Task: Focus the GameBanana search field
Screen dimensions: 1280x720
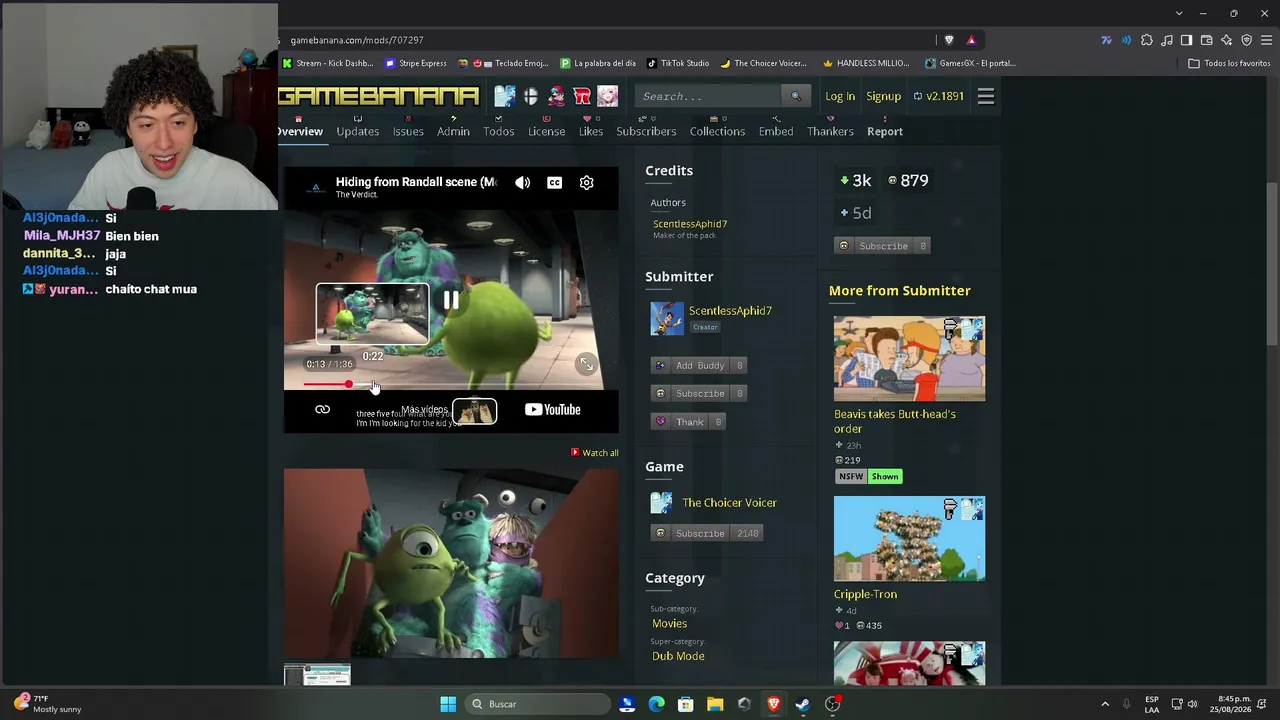Action: [x=708, y=96]
